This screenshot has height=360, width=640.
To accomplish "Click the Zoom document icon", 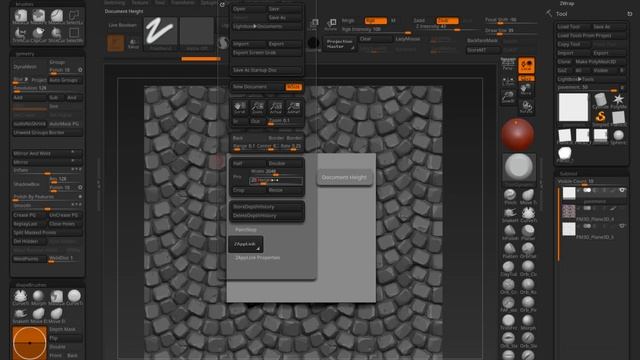I will 258,107.
